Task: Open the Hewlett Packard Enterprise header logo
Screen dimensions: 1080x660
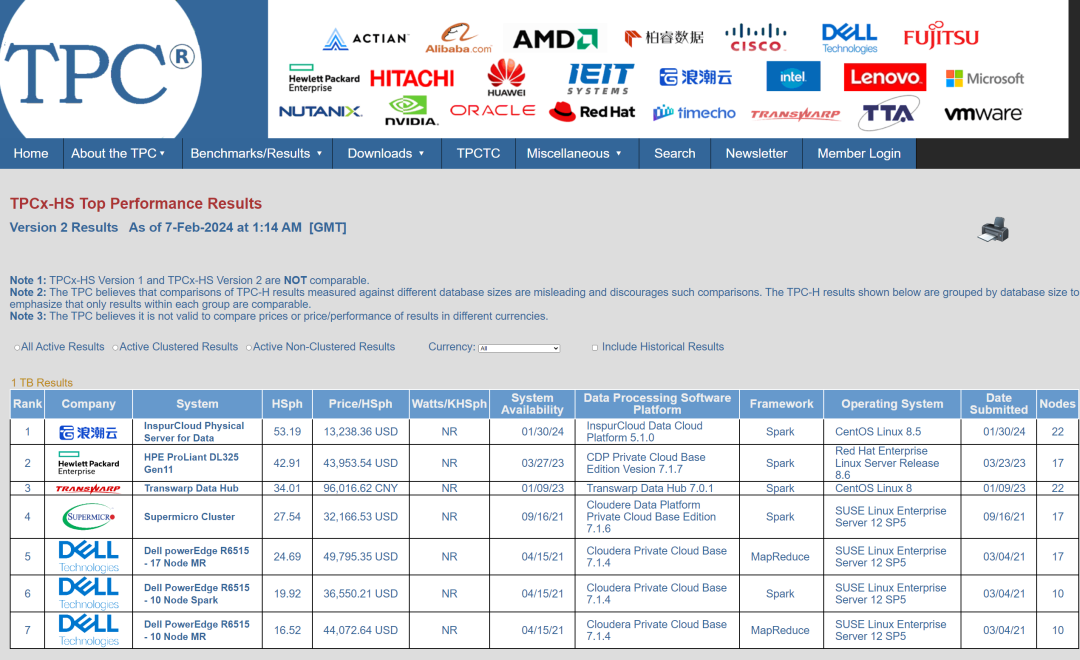Action: coord(324,78)
